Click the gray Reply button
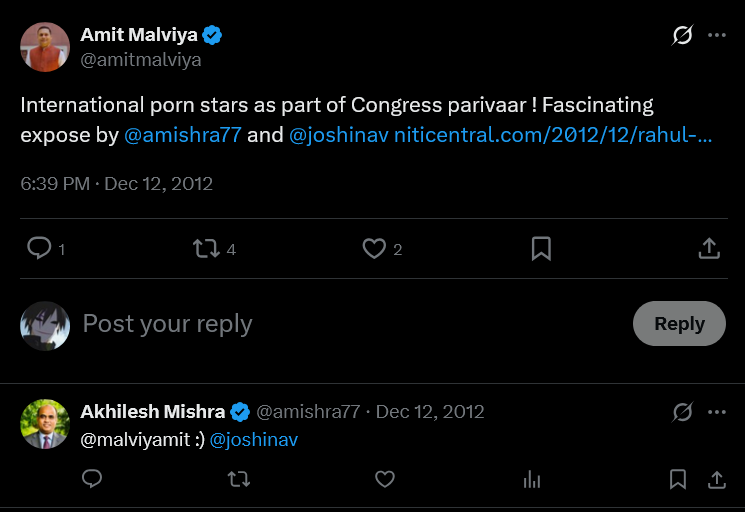Screen dimensions: 745x512 (x=679, y=323)
